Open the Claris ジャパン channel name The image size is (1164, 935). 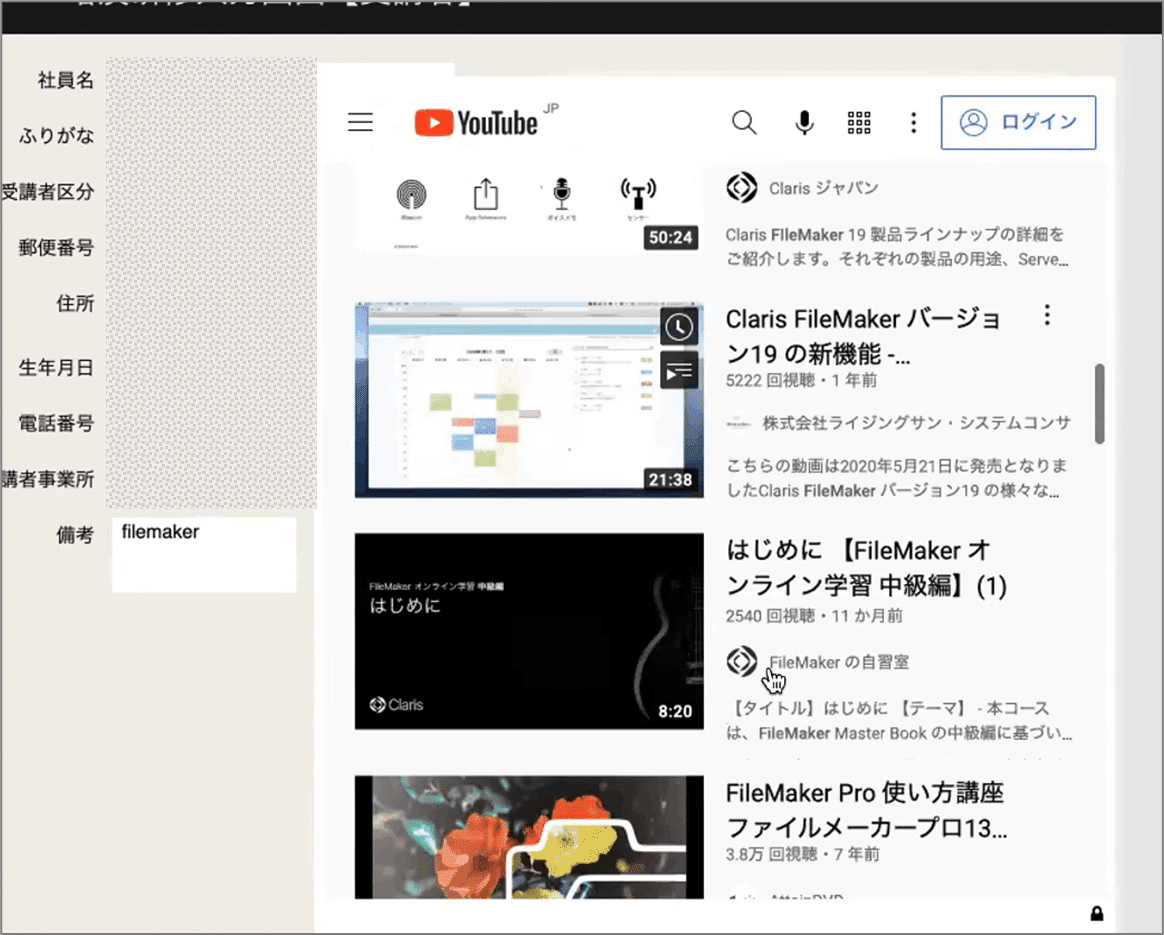click(823, 188)
